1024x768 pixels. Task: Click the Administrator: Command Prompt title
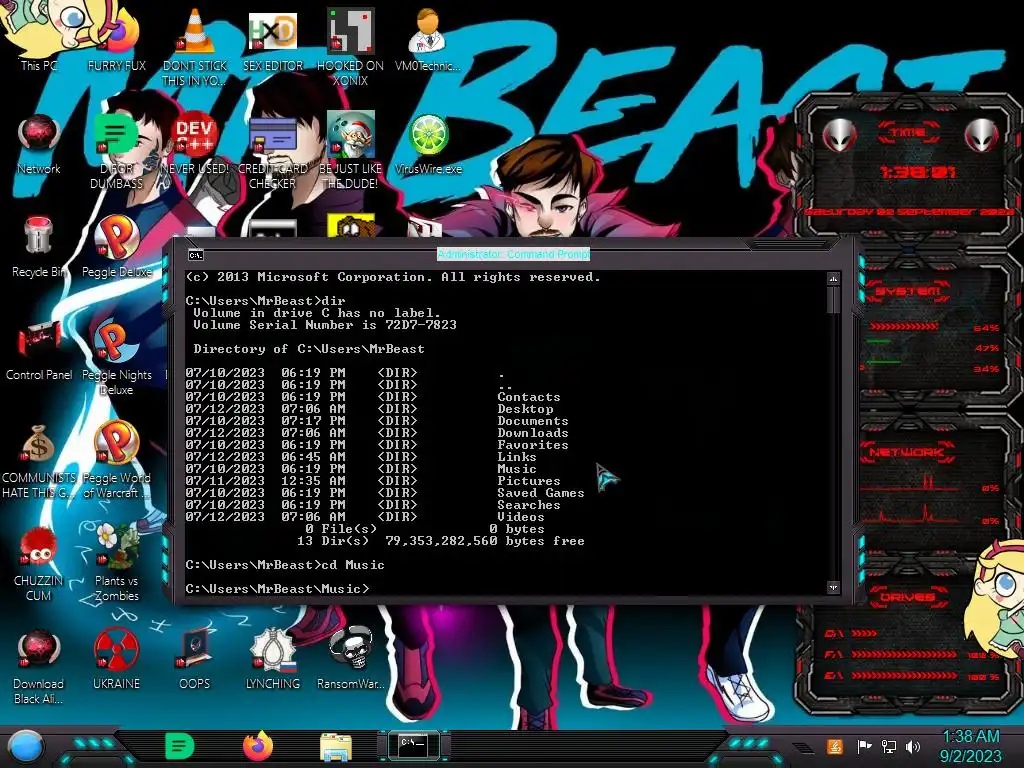(513, 254)
